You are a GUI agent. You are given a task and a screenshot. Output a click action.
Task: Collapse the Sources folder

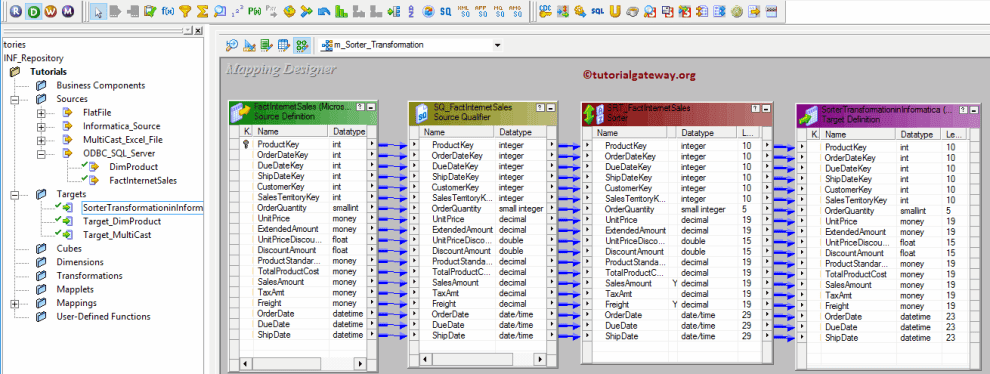(x=15, y=99)
